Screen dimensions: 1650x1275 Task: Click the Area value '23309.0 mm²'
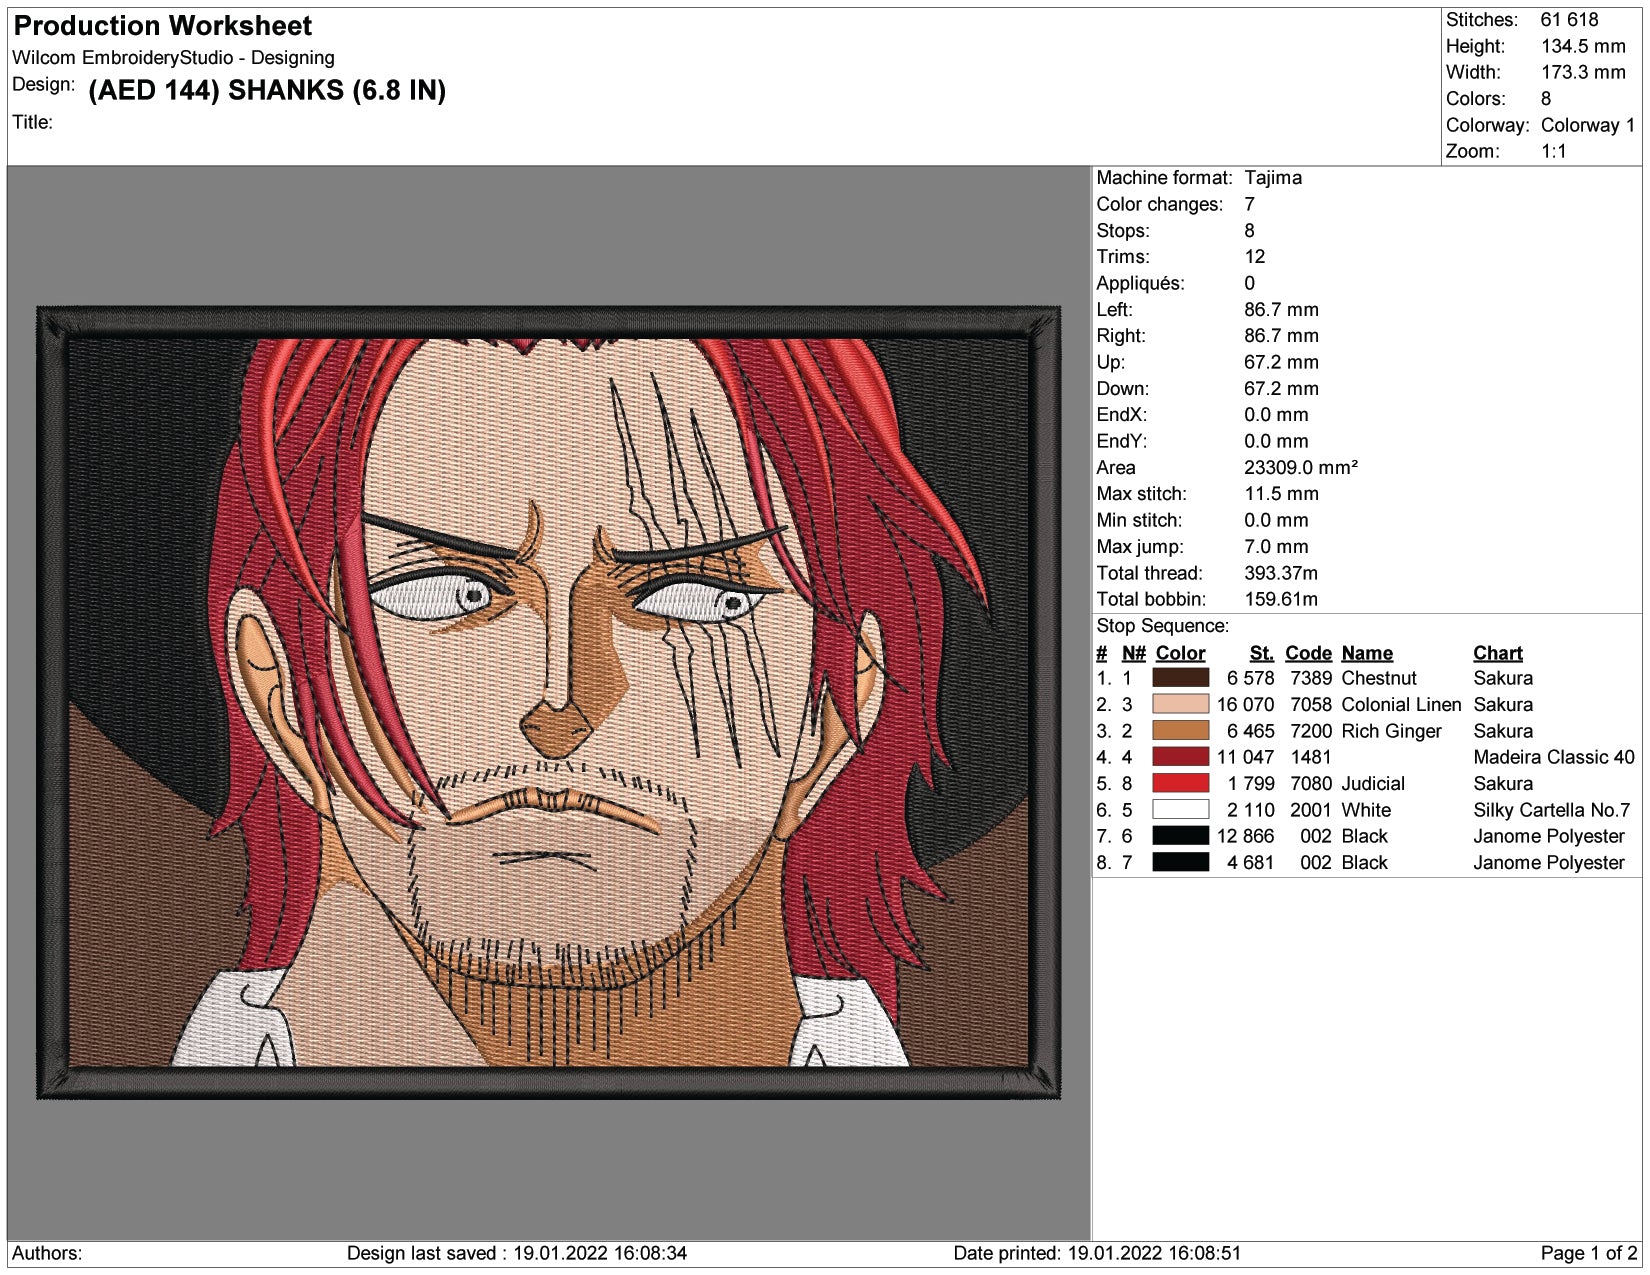1301,467
